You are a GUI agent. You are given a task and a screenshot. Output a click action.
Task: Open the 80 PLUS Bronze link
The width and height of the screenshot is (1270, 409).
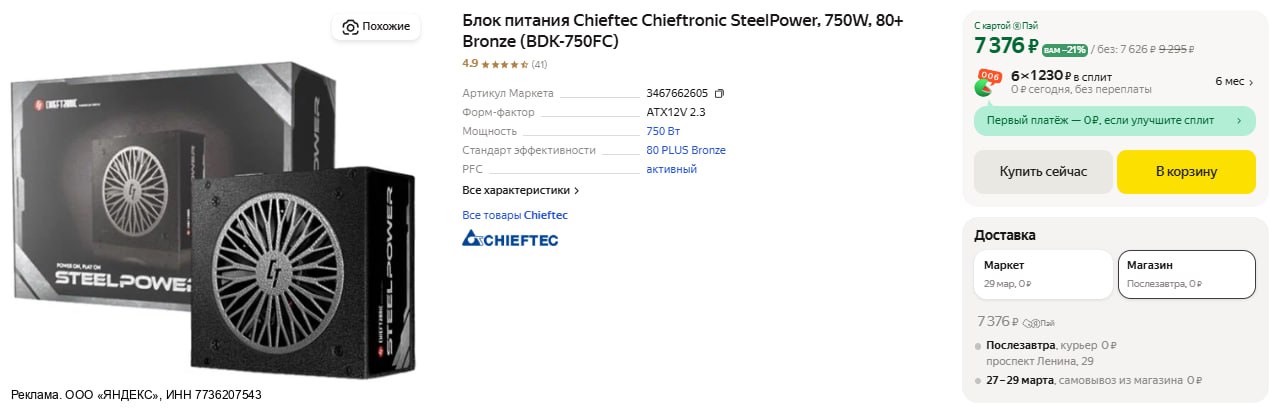(x=686, y=150)
